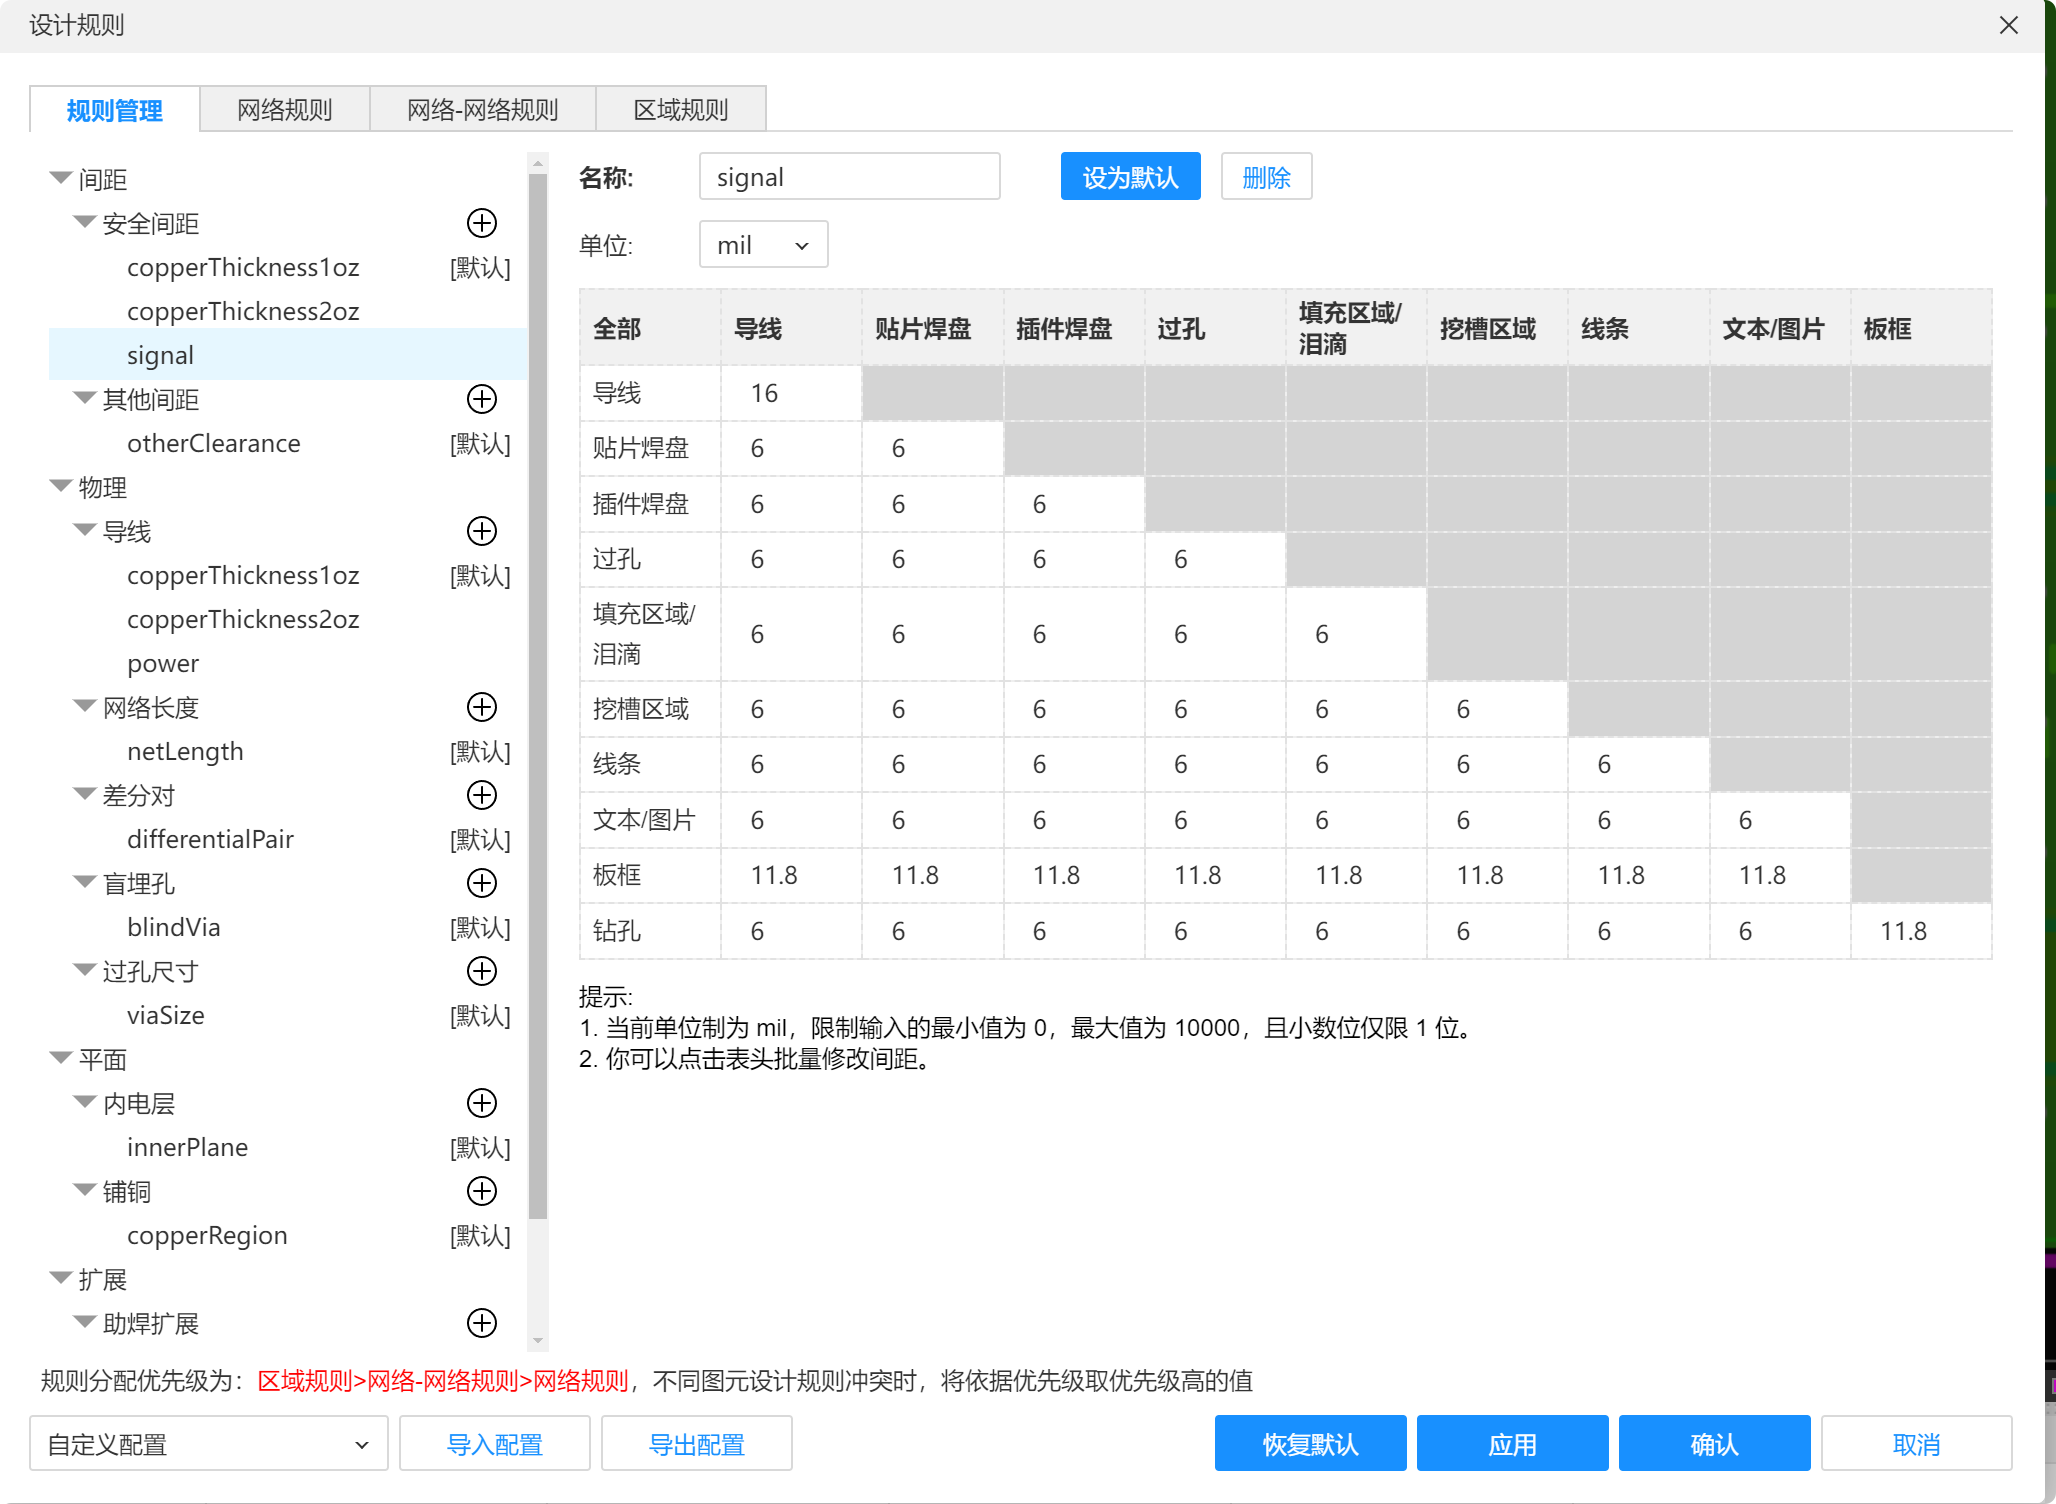
Task: Add a new 安全间距 rule with plus icon
Action: 482,223
